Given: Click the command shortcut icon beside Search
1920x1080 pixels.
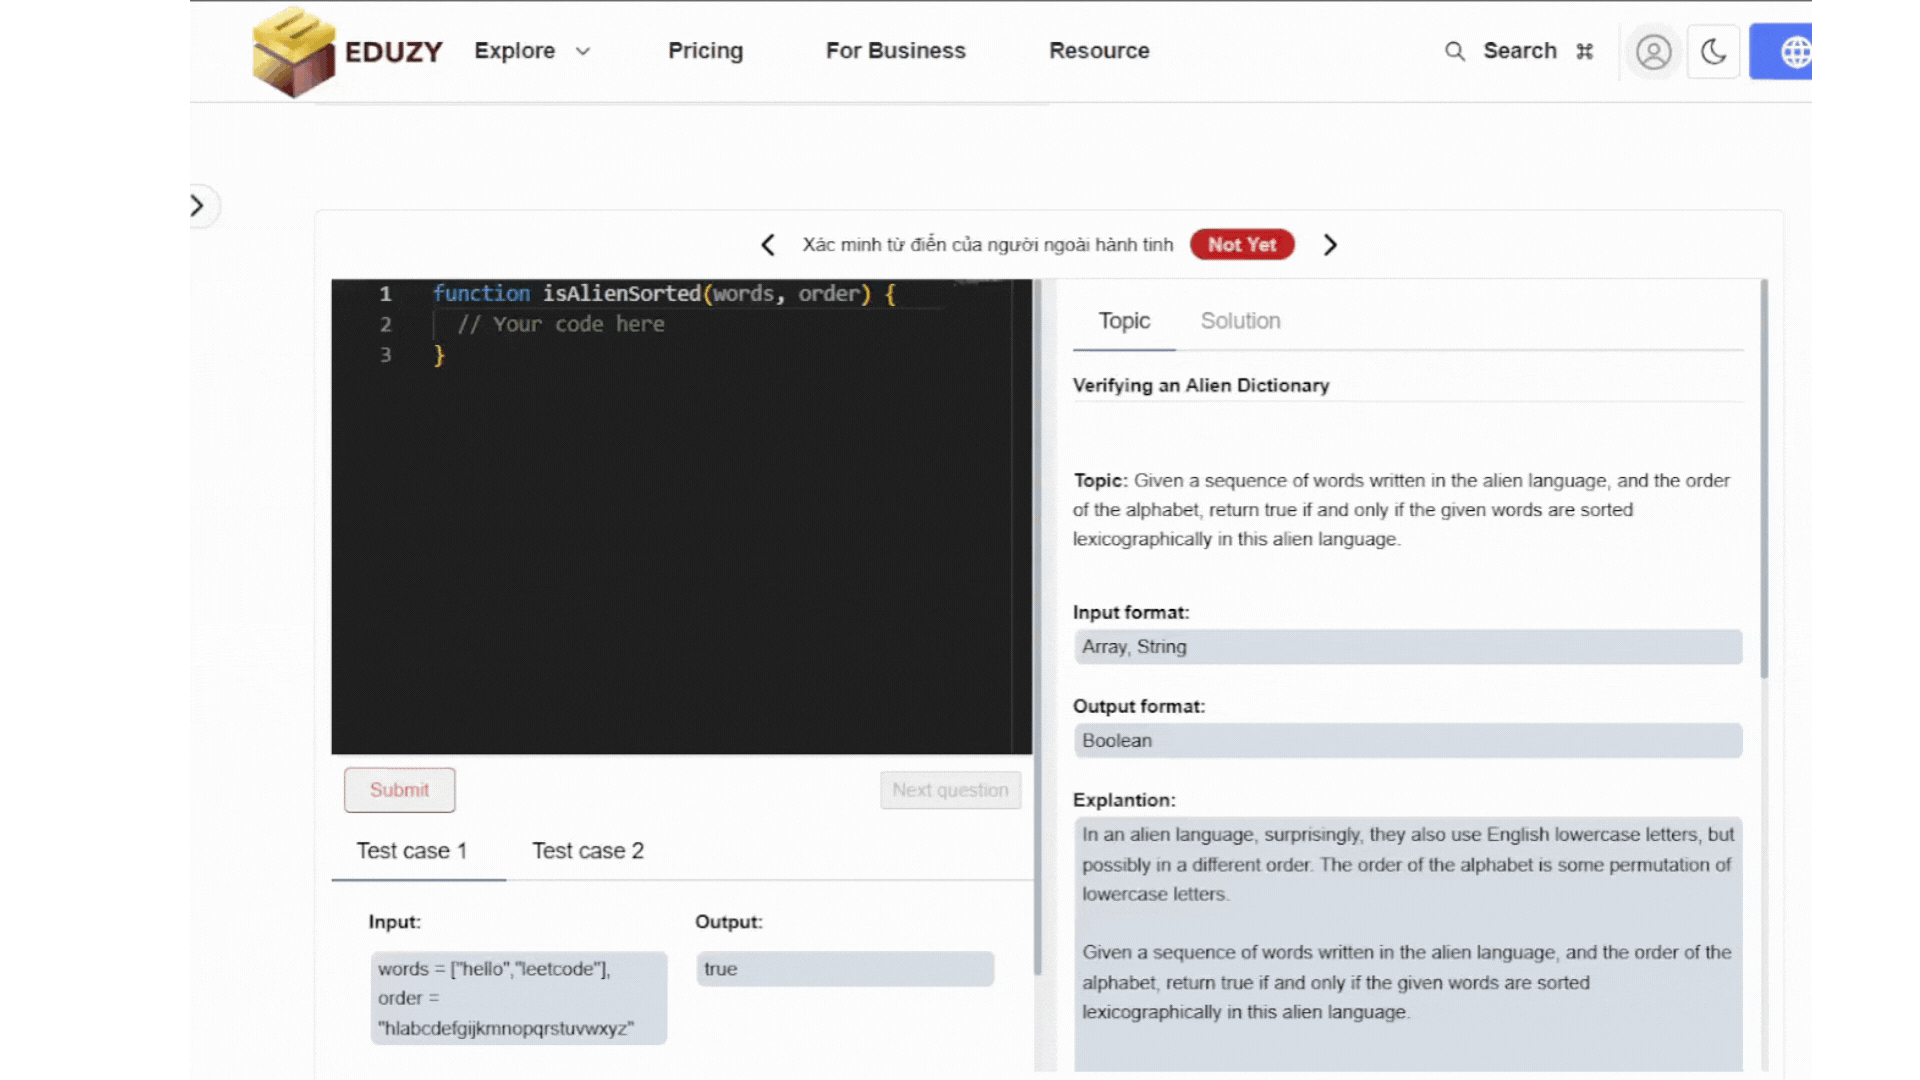Looking at the screenshot, I should pyautogui.click(x=1584, y=51).
